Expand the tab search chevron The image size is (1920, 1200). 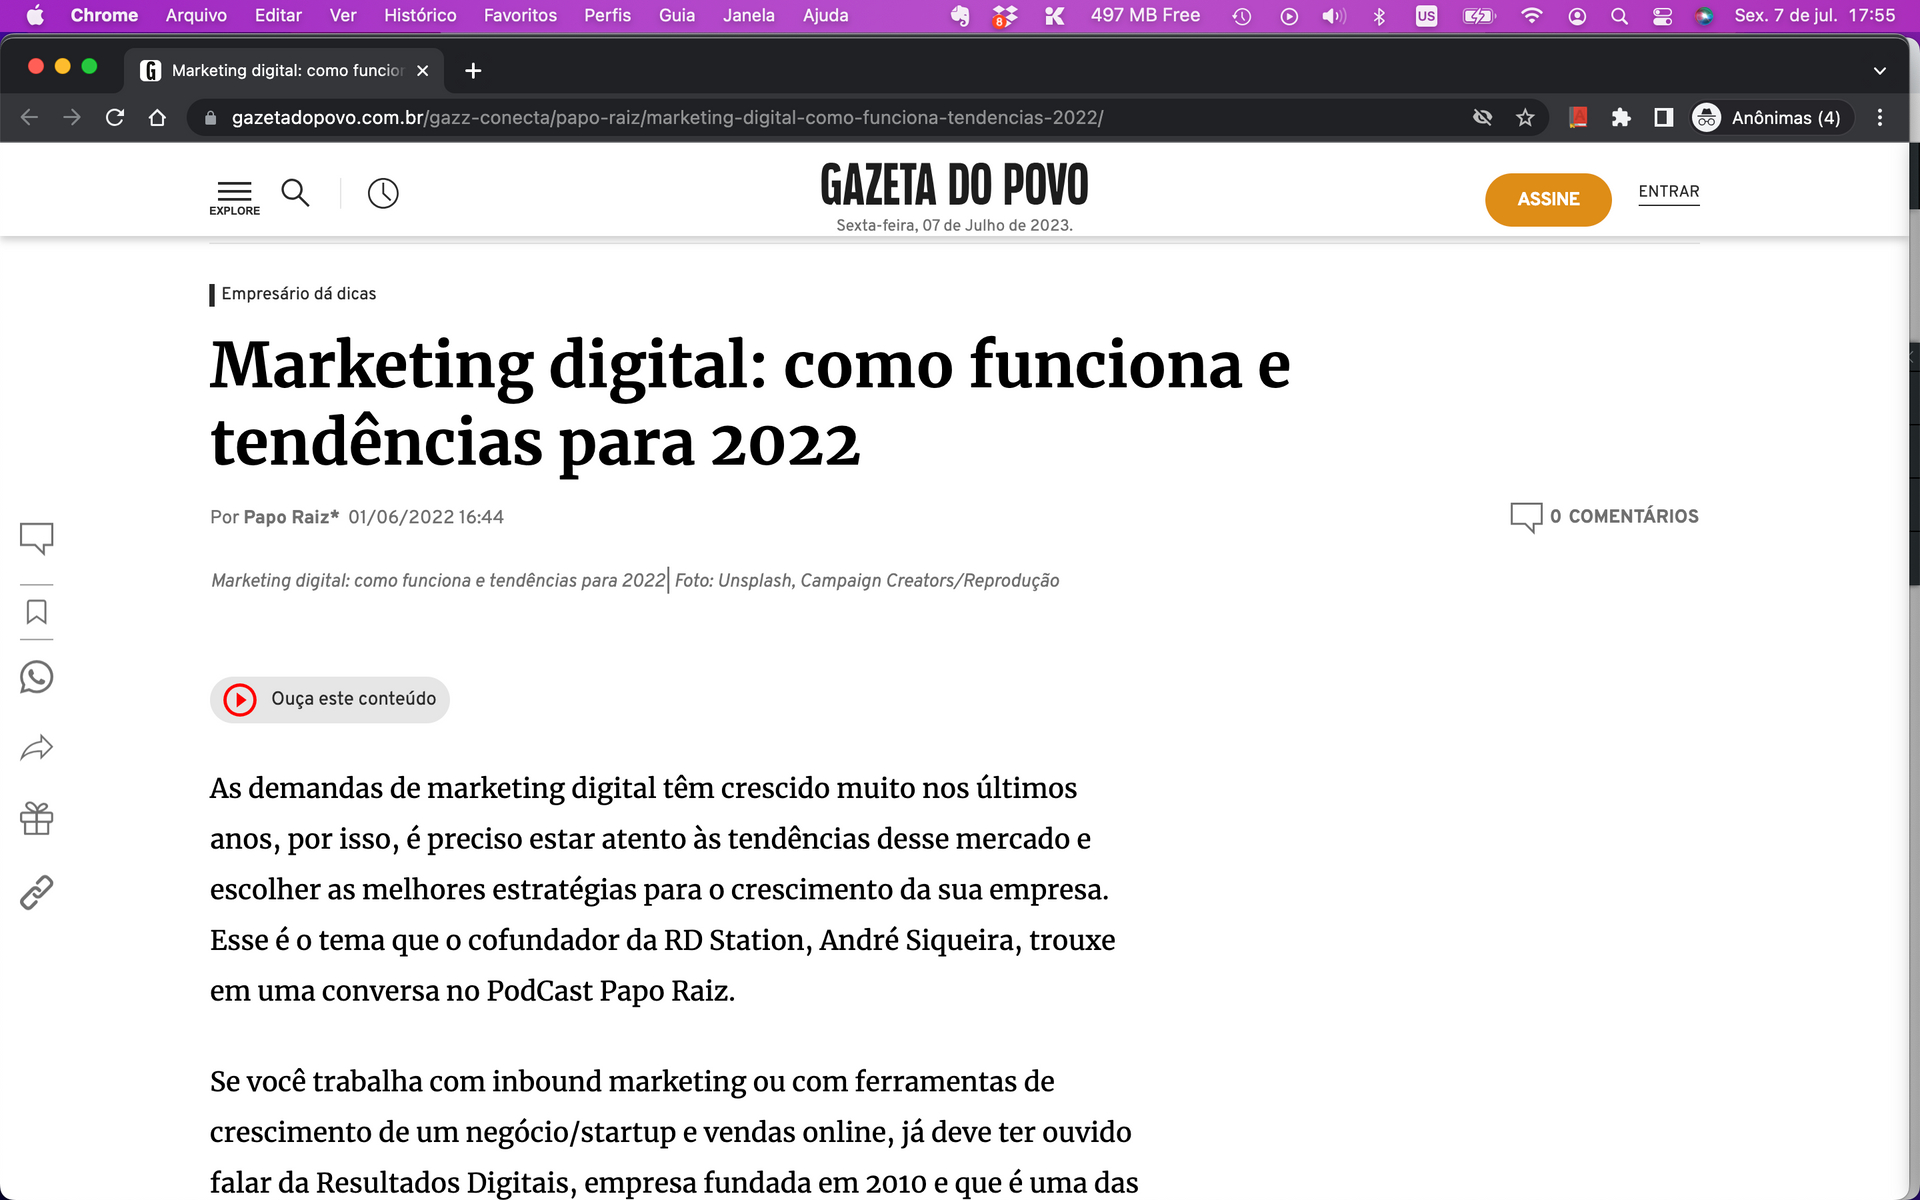1880,70
